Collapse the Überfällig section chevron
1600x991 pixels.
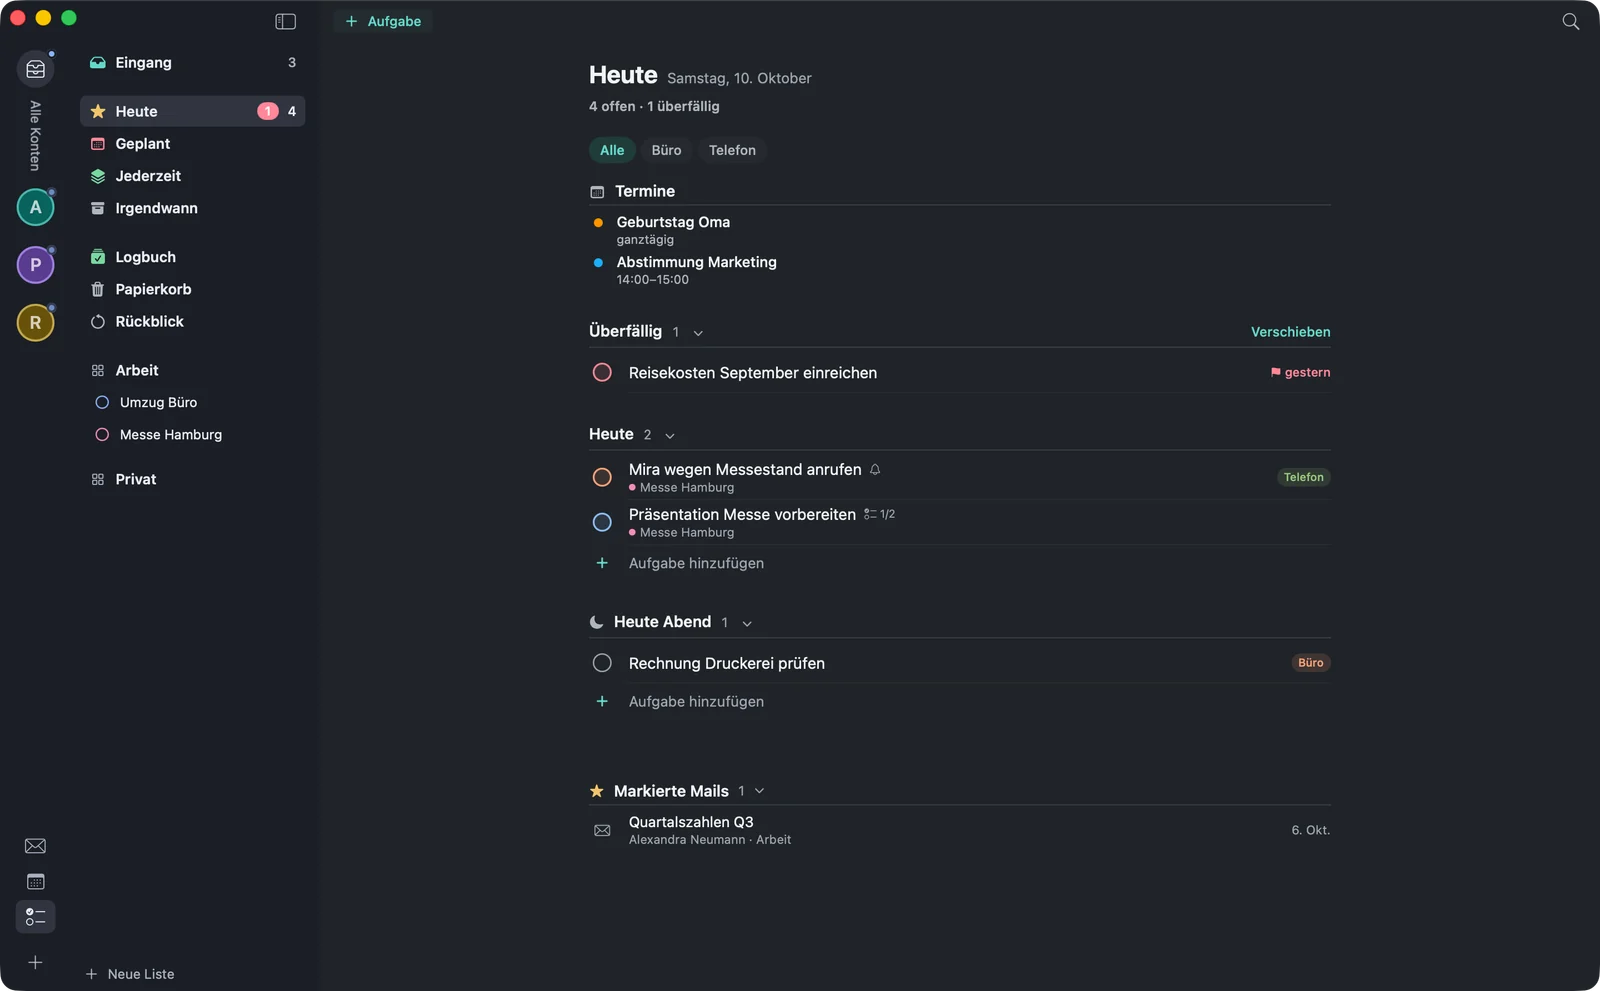698,333
